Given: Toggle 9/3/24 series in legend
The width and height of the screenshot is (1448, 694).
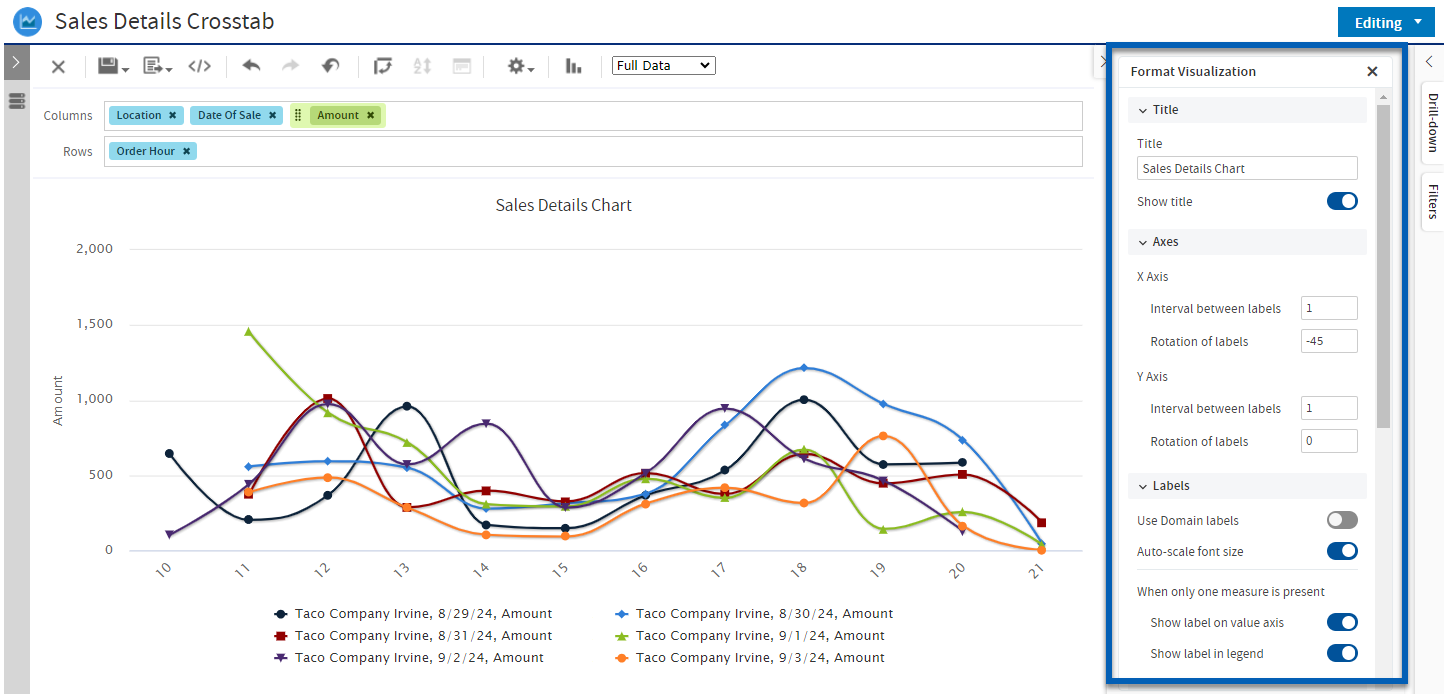Looking at the screenshot, I should (750, 658).
